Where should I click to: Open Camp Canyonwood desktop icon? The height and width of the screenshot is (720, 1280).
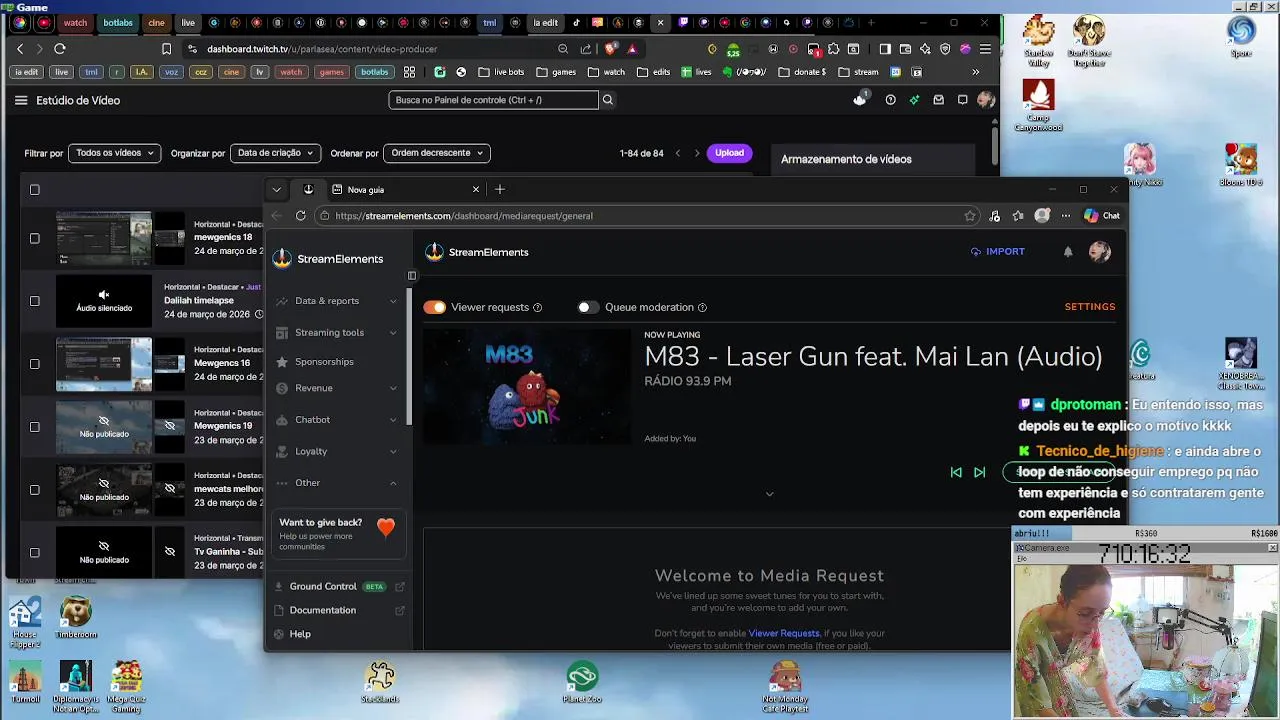tap(1038, 105)
